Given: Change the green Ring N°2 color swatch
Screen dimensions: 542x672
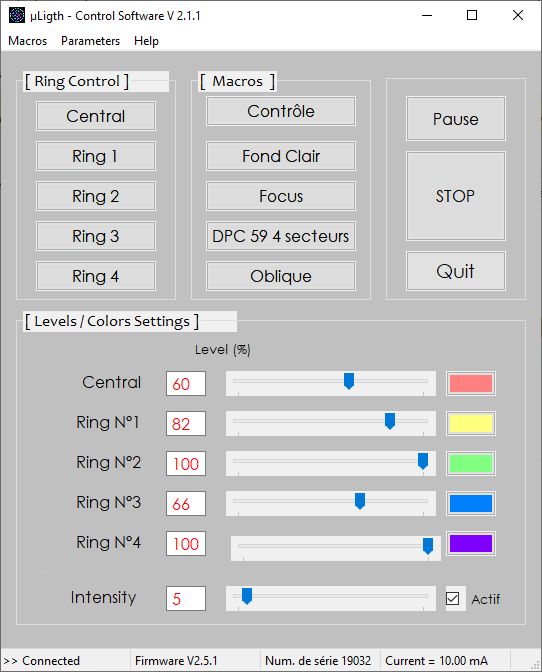Looking at the screenshot, I should click(470, 463).
